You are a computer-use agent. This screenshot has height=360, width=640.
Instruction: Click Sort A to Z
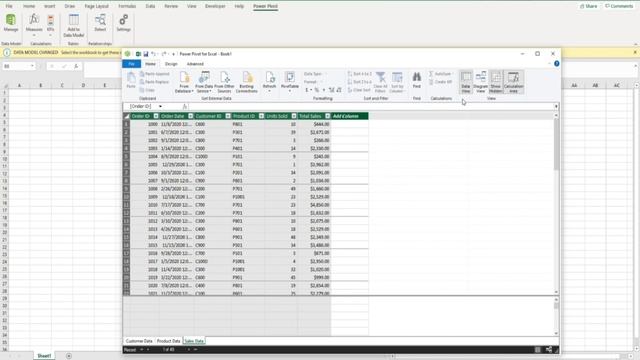[360, 74]
